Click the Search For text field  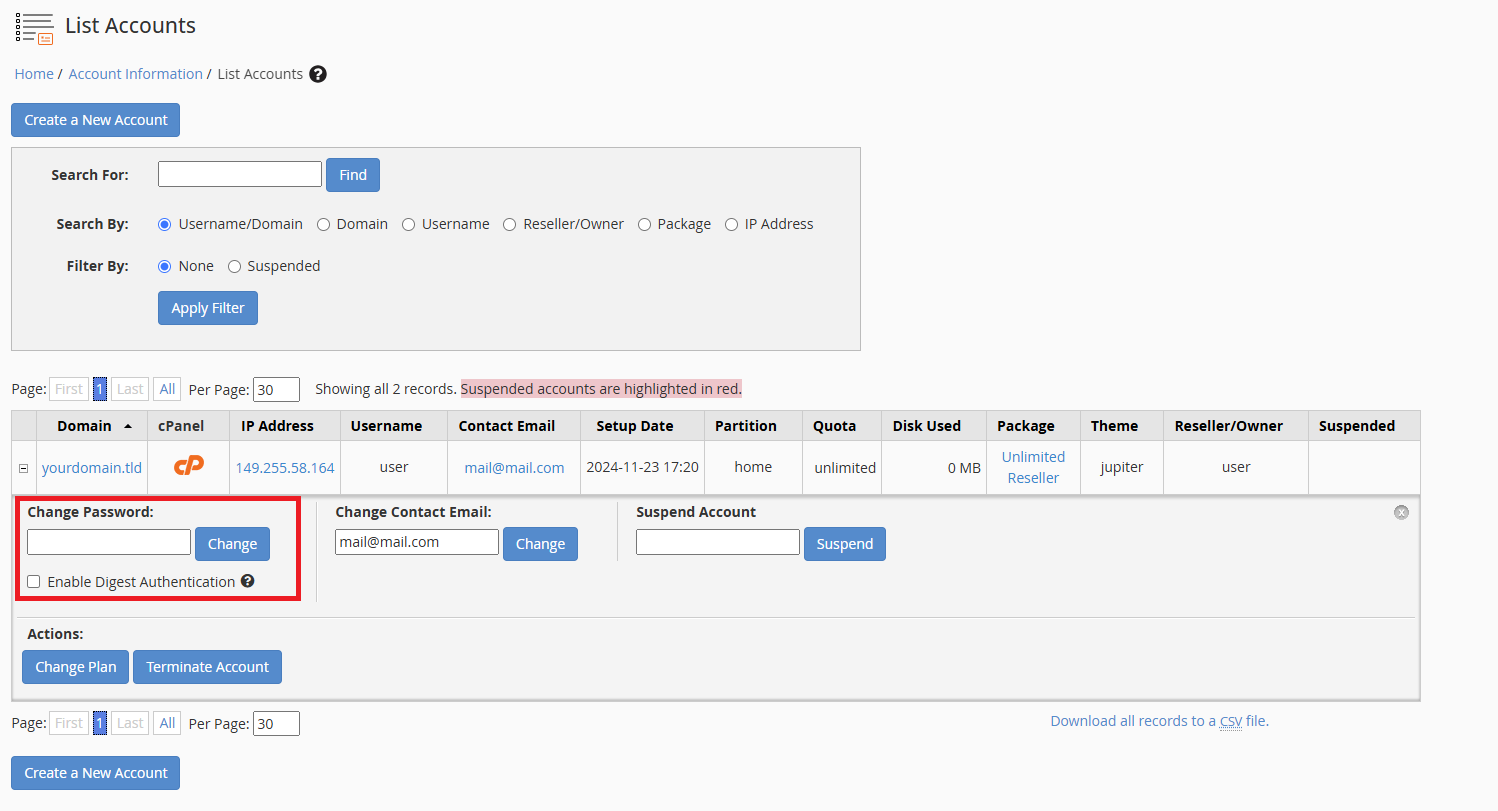[240, 174]
